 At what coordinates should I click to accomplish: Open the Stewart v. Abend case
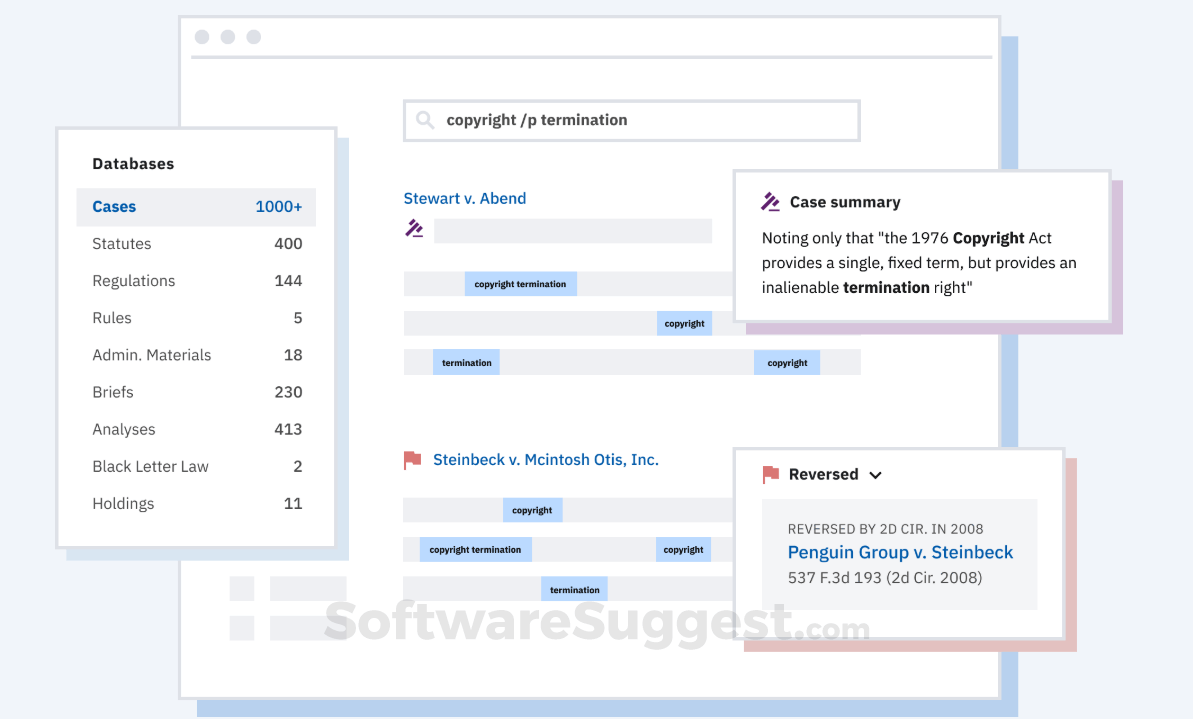[464, 198]
